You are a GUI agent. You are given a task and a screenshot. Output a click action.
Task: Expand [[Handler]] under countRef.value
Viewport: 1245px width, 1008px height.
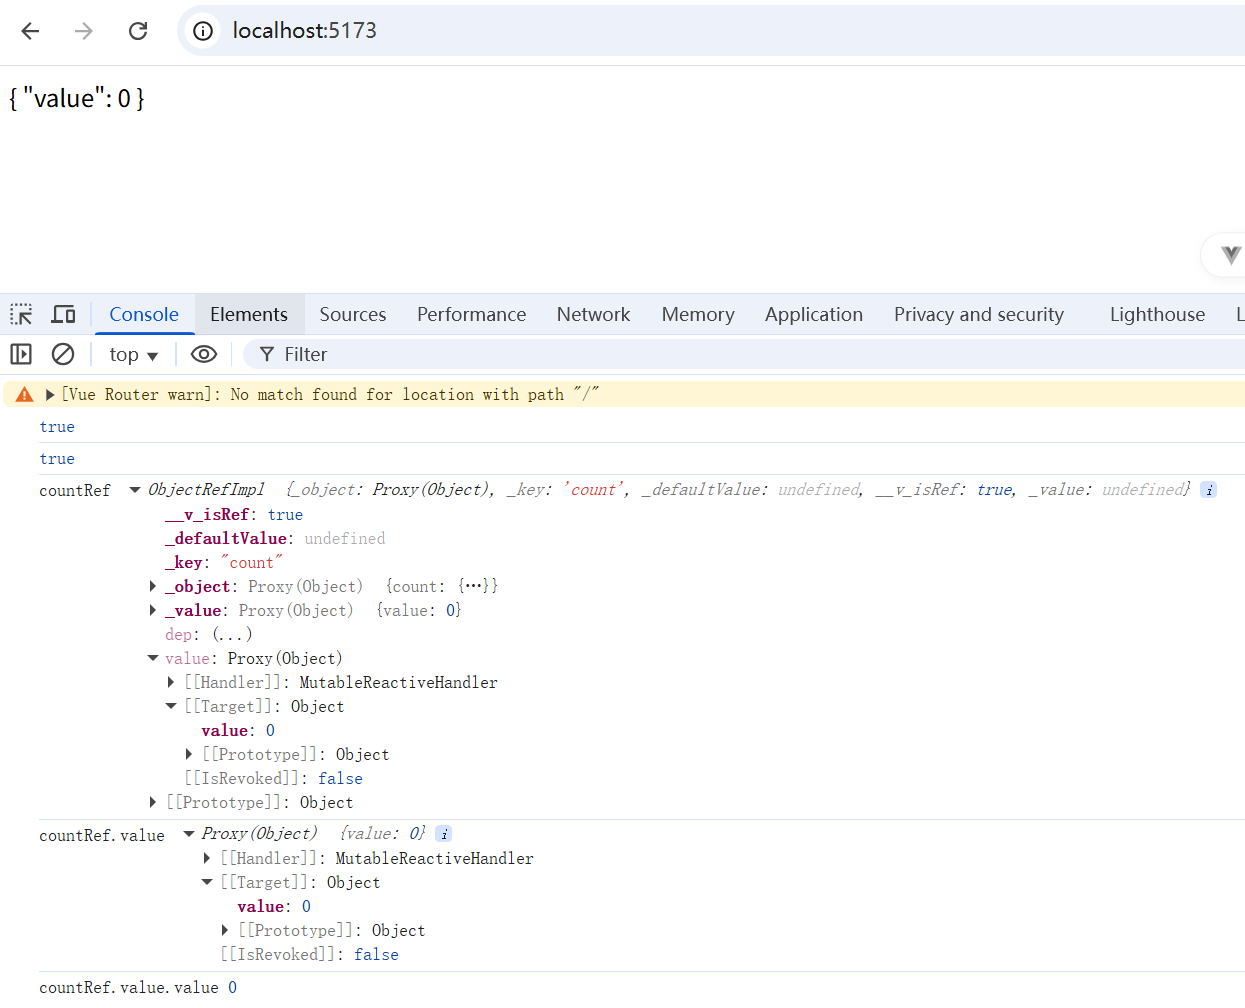pyautogui.click(x=207, y=858)
